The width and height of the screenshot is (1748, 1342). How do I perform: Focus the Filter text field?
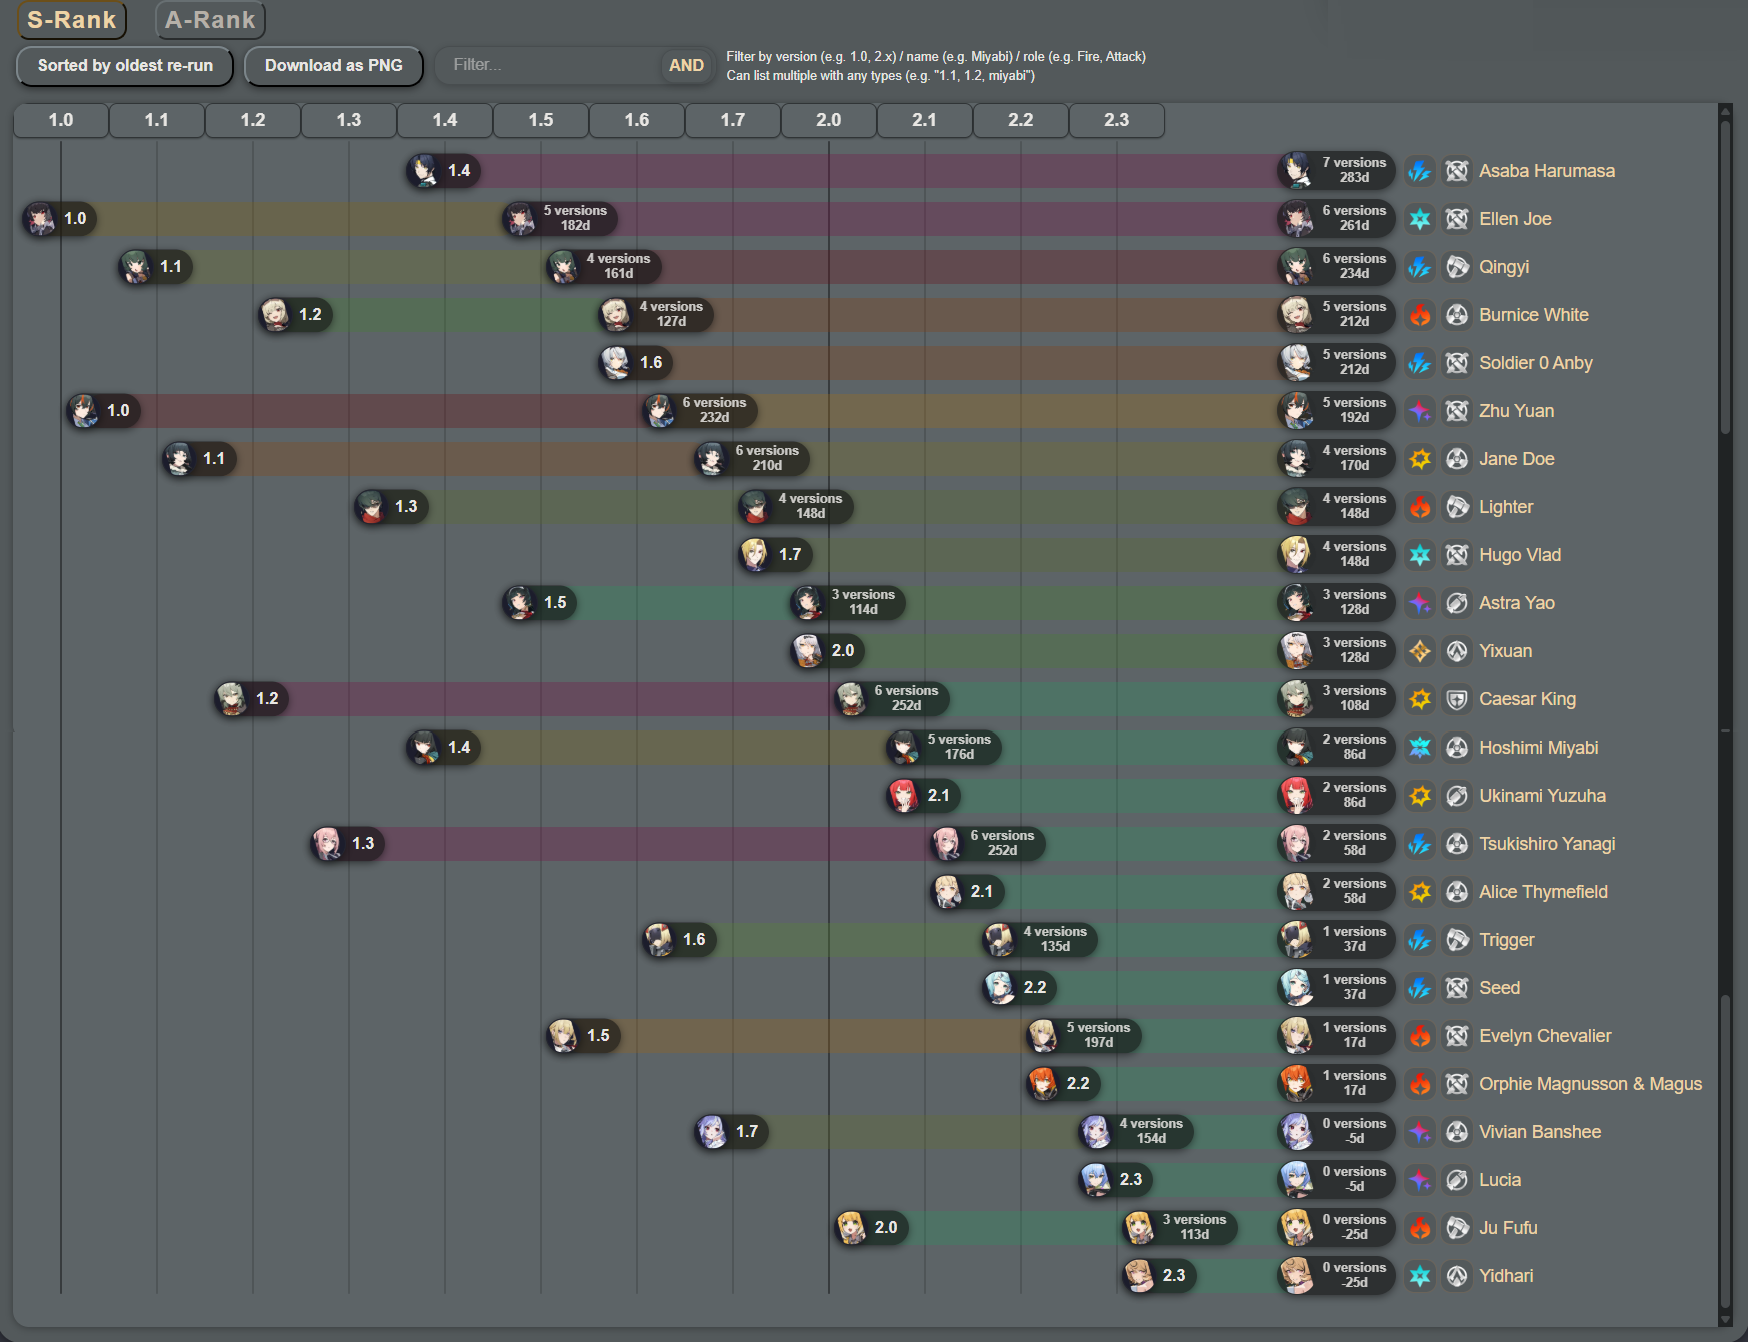[x=549, y=66]
